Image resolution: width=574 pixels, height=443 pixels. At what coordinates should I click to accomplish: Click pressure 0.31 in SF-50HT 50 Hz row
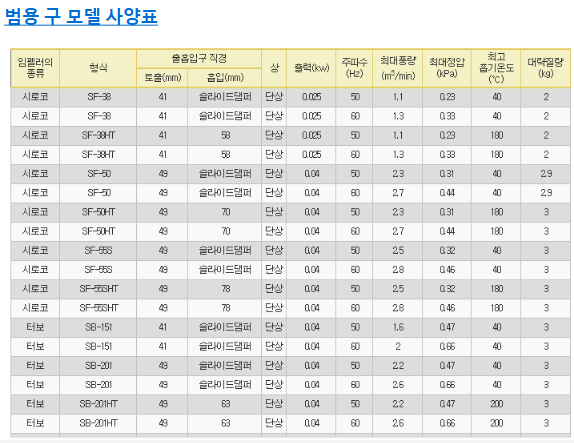click(447, 212)
